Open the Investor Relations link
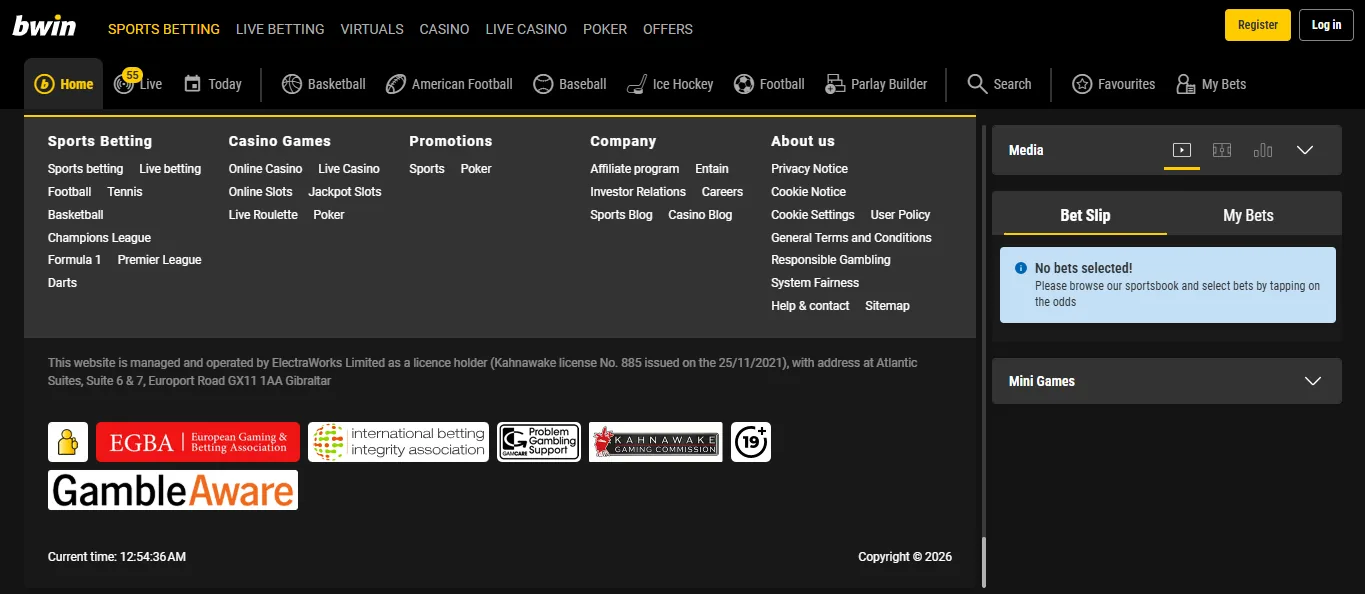Viewport: 1365px width, 594px height. [638, 192]
